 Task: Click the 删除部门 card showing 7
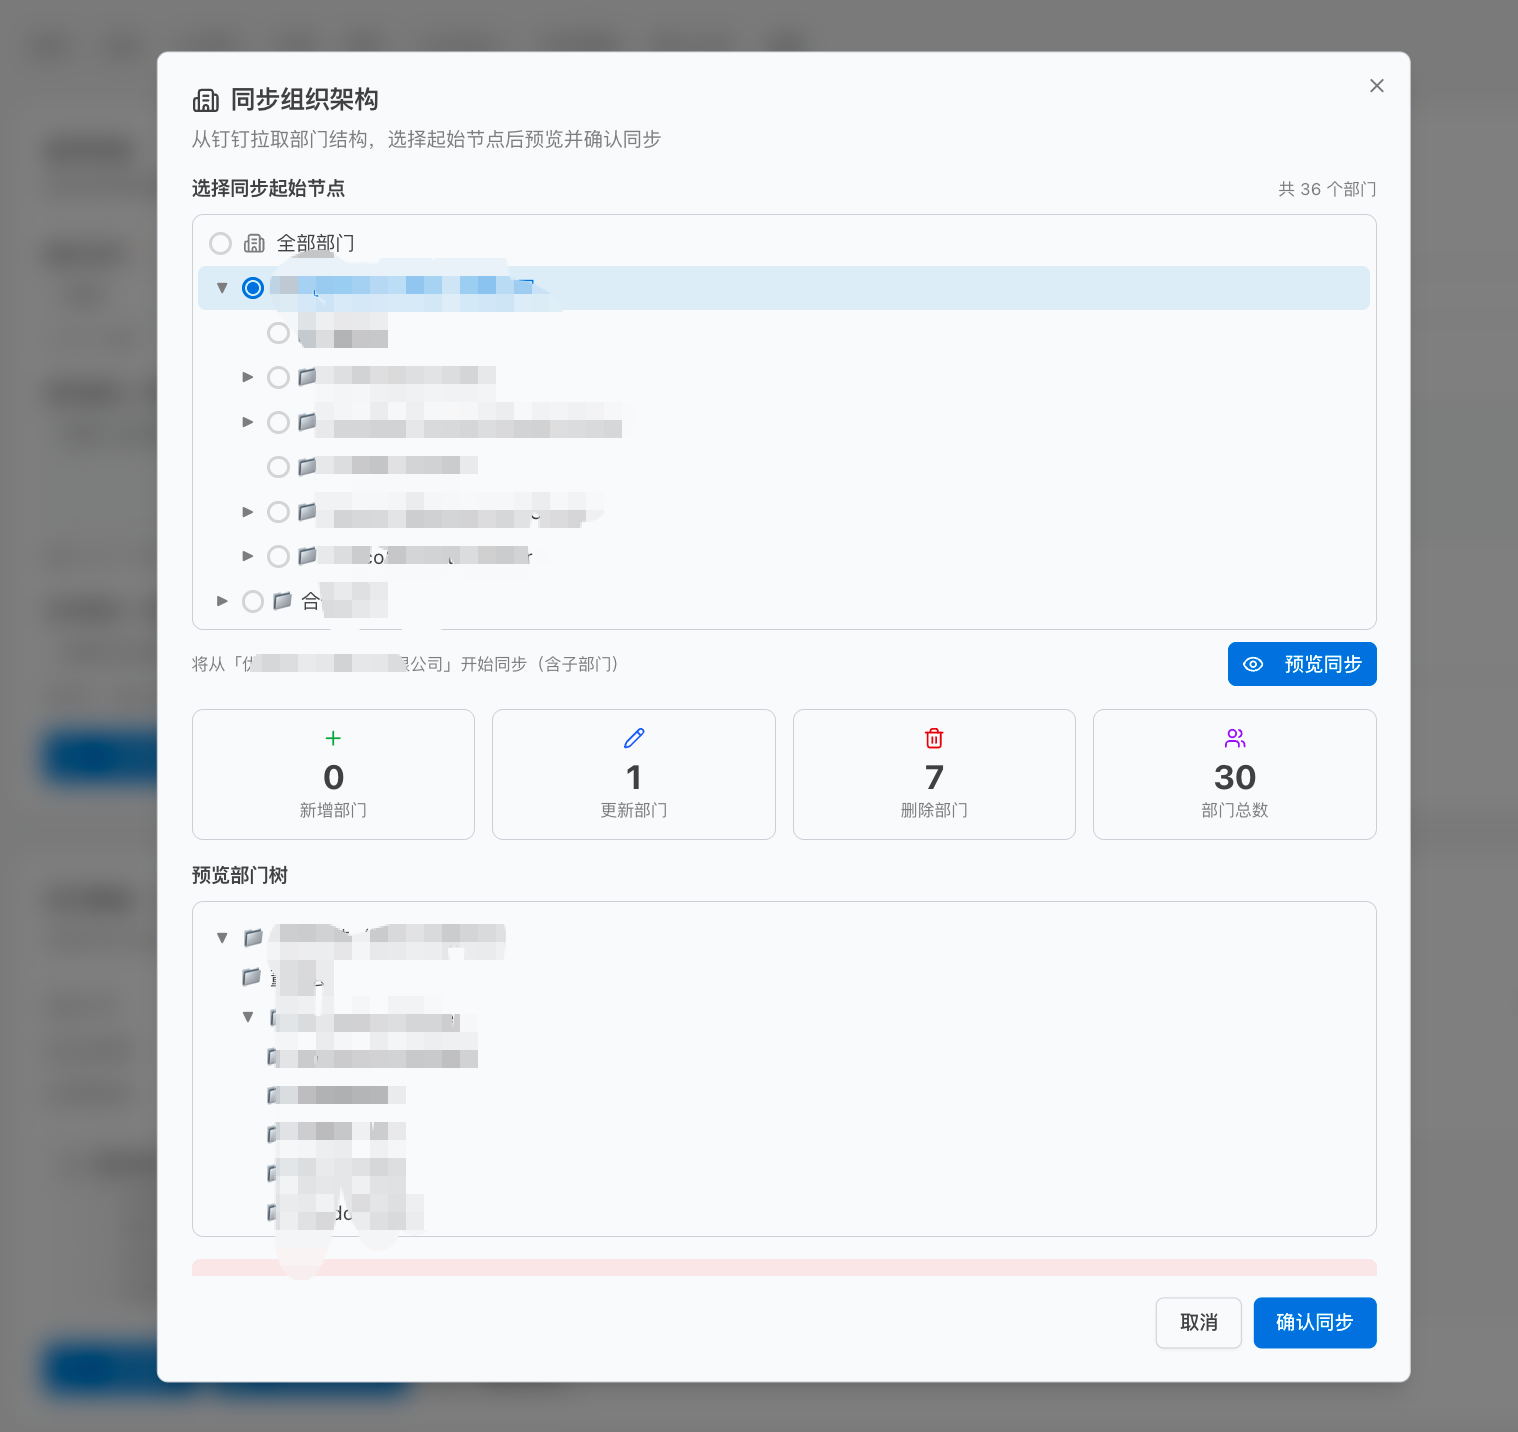pyautogui.click(x=934, y=774)
